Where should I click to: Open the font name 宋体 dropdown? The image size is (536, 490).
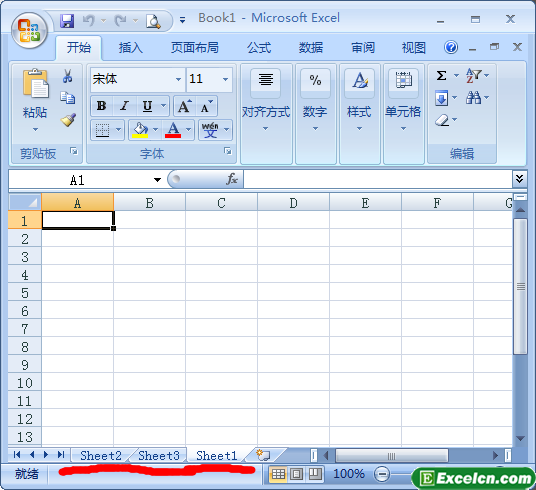178,79
